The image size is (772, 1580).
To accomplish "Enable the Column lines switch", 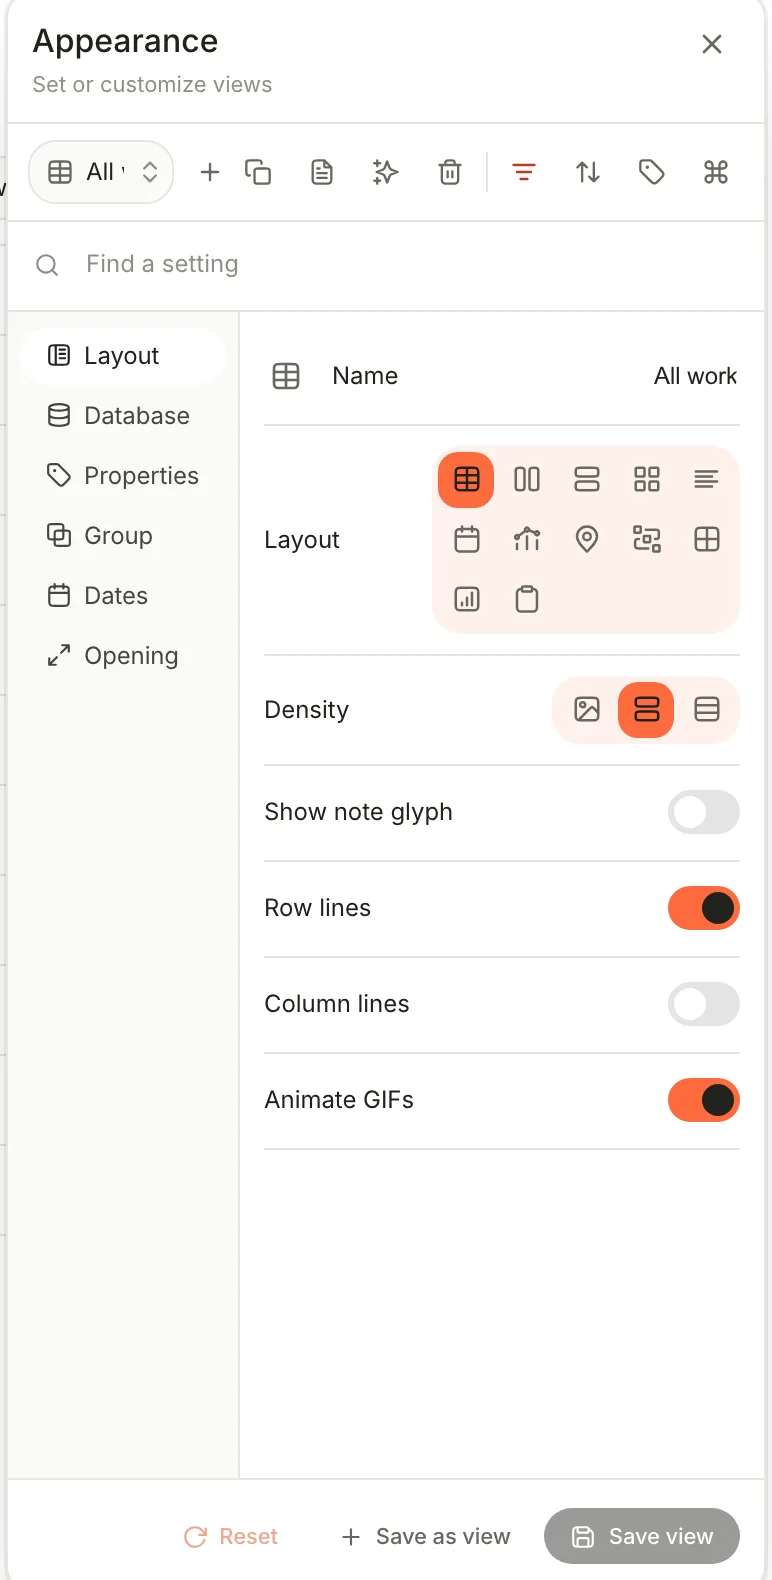I will pos(704,1004).
